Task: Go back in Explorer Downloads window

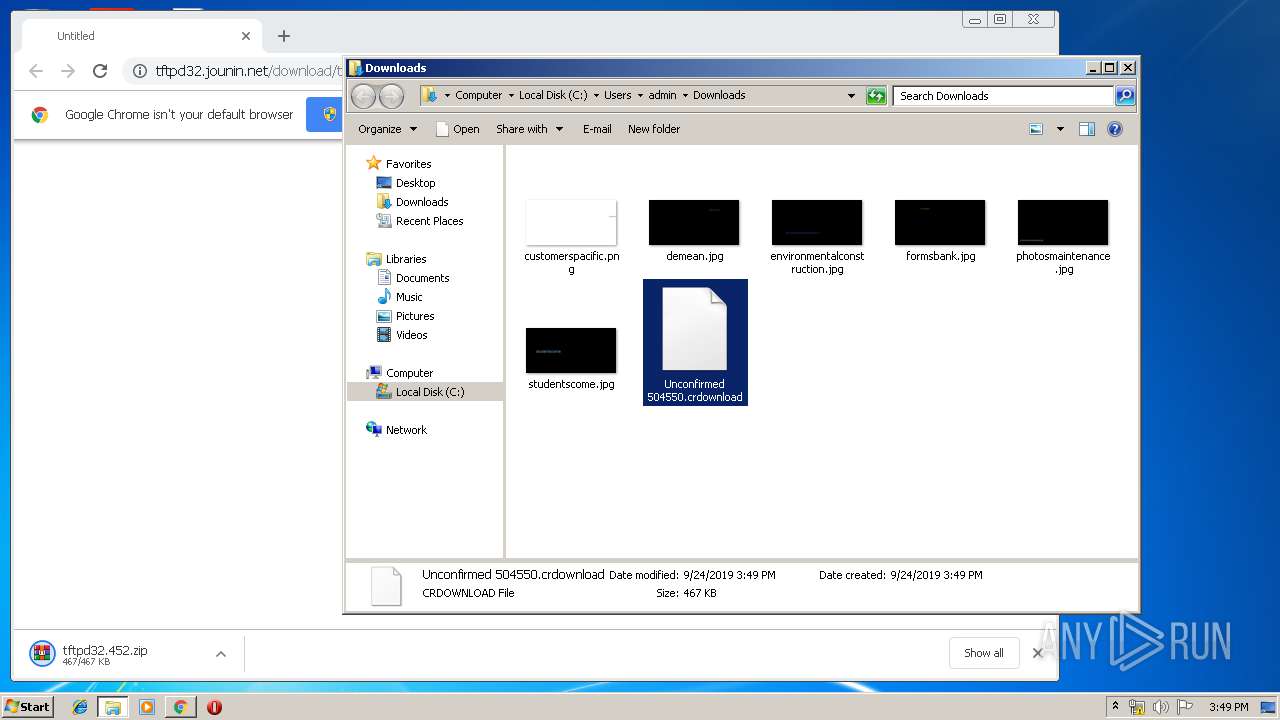Action: [364, 96]
